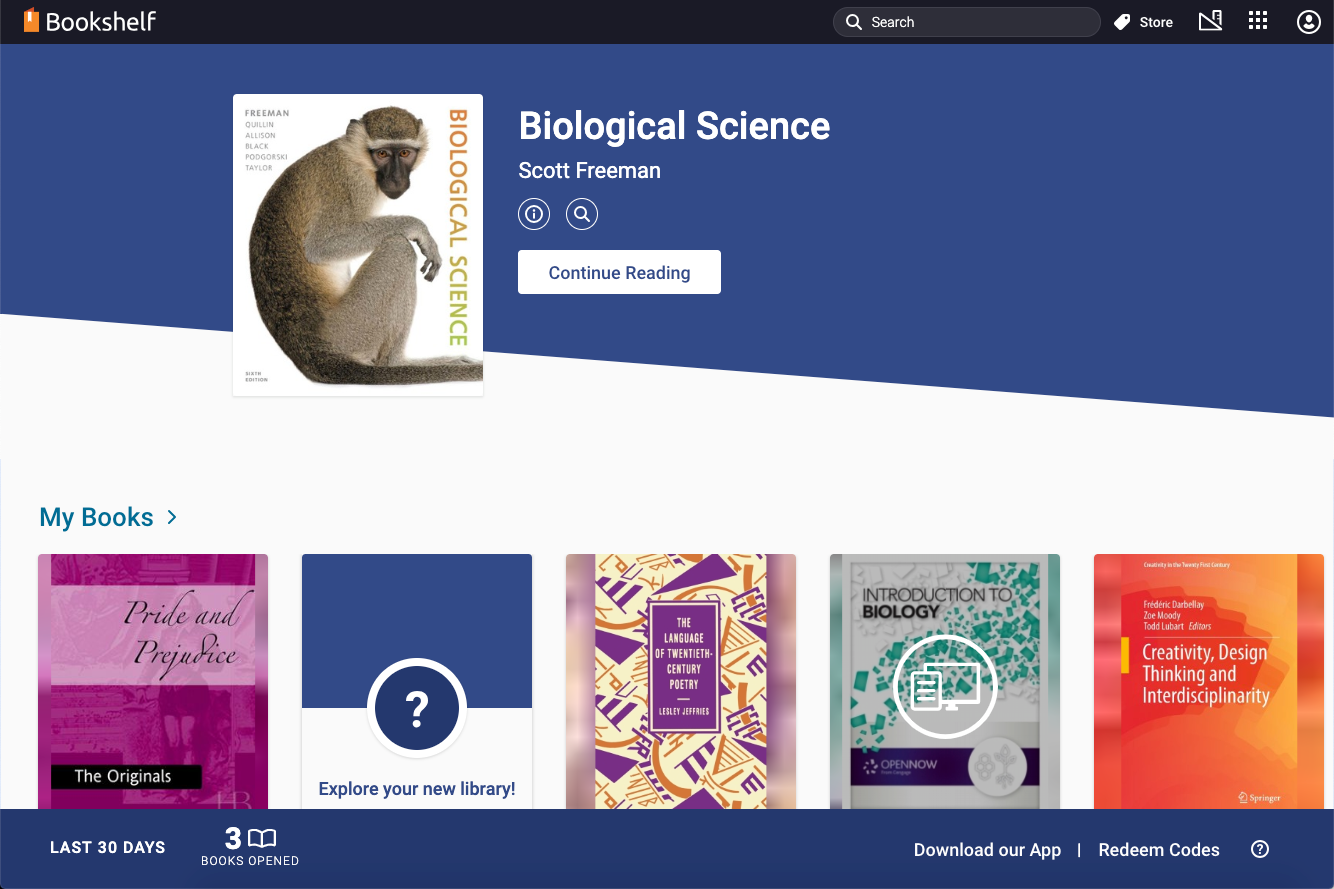View info about Biological Science
The height and width of the screenshot is (889, 1334).
533,213
